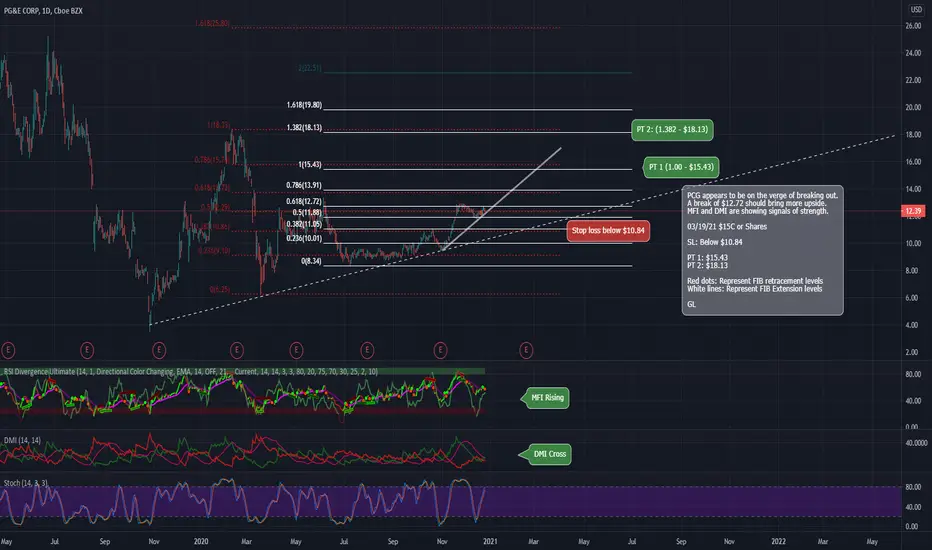Click the 0.382(11.05) Fib extension label

(304, 225)
